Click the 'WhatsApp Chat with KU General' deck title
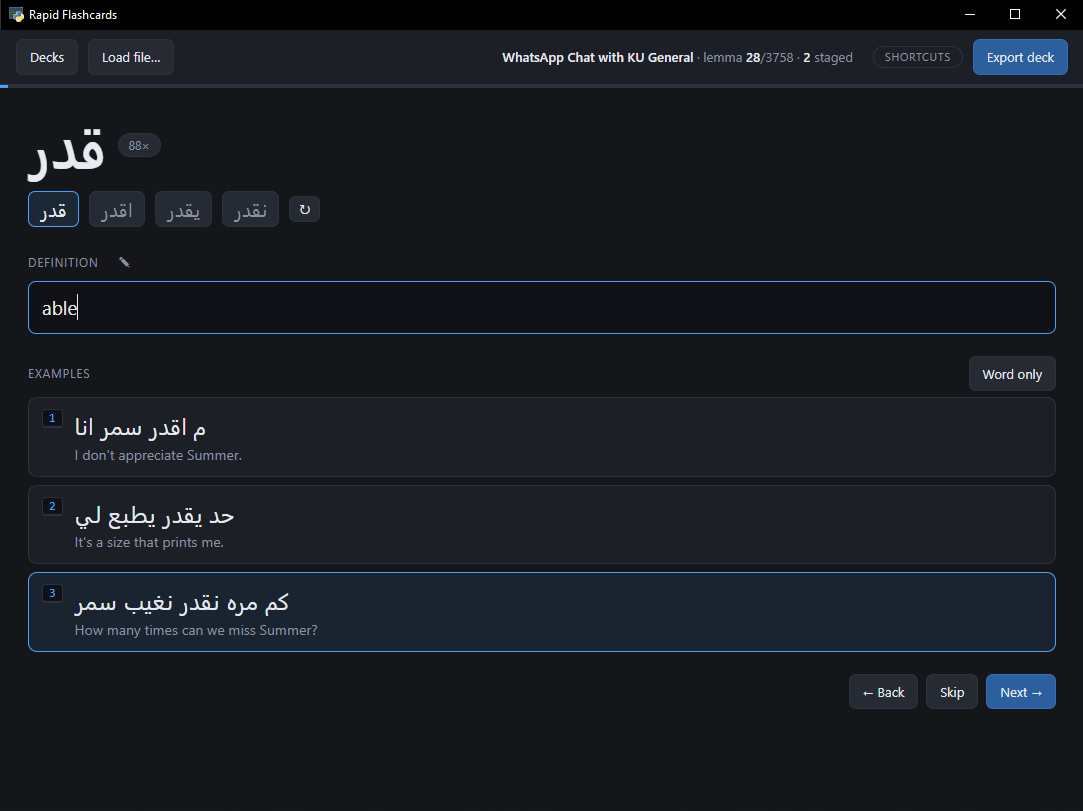Screen dimensions: 1083x811 [x=597, y=57]
